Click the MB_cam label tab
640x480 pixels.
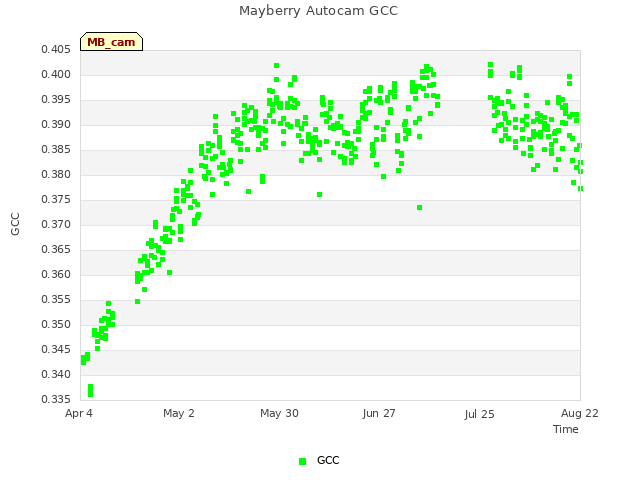111,42
